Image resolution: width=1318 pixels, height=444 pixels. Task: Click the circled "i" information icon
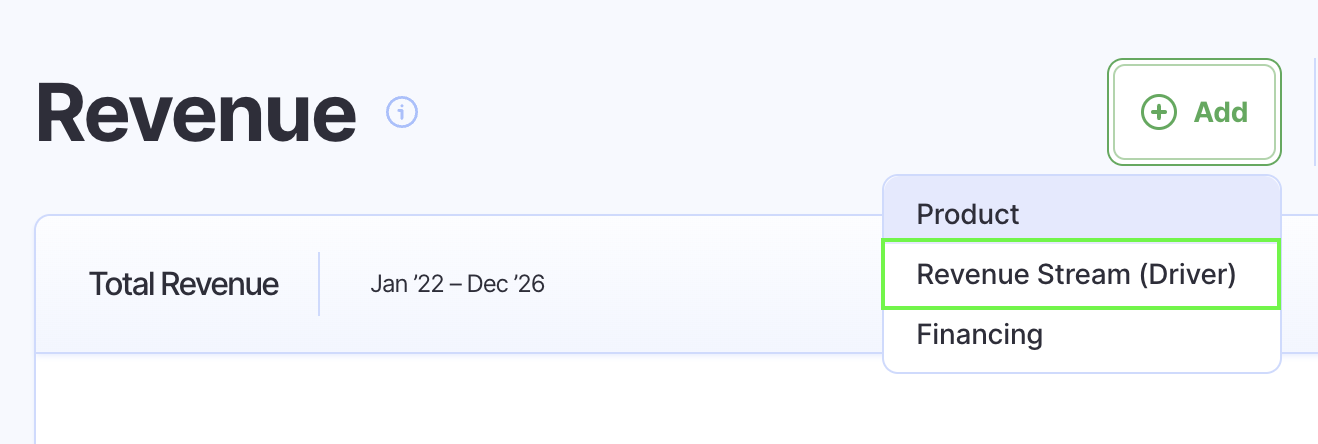[402, 113]
